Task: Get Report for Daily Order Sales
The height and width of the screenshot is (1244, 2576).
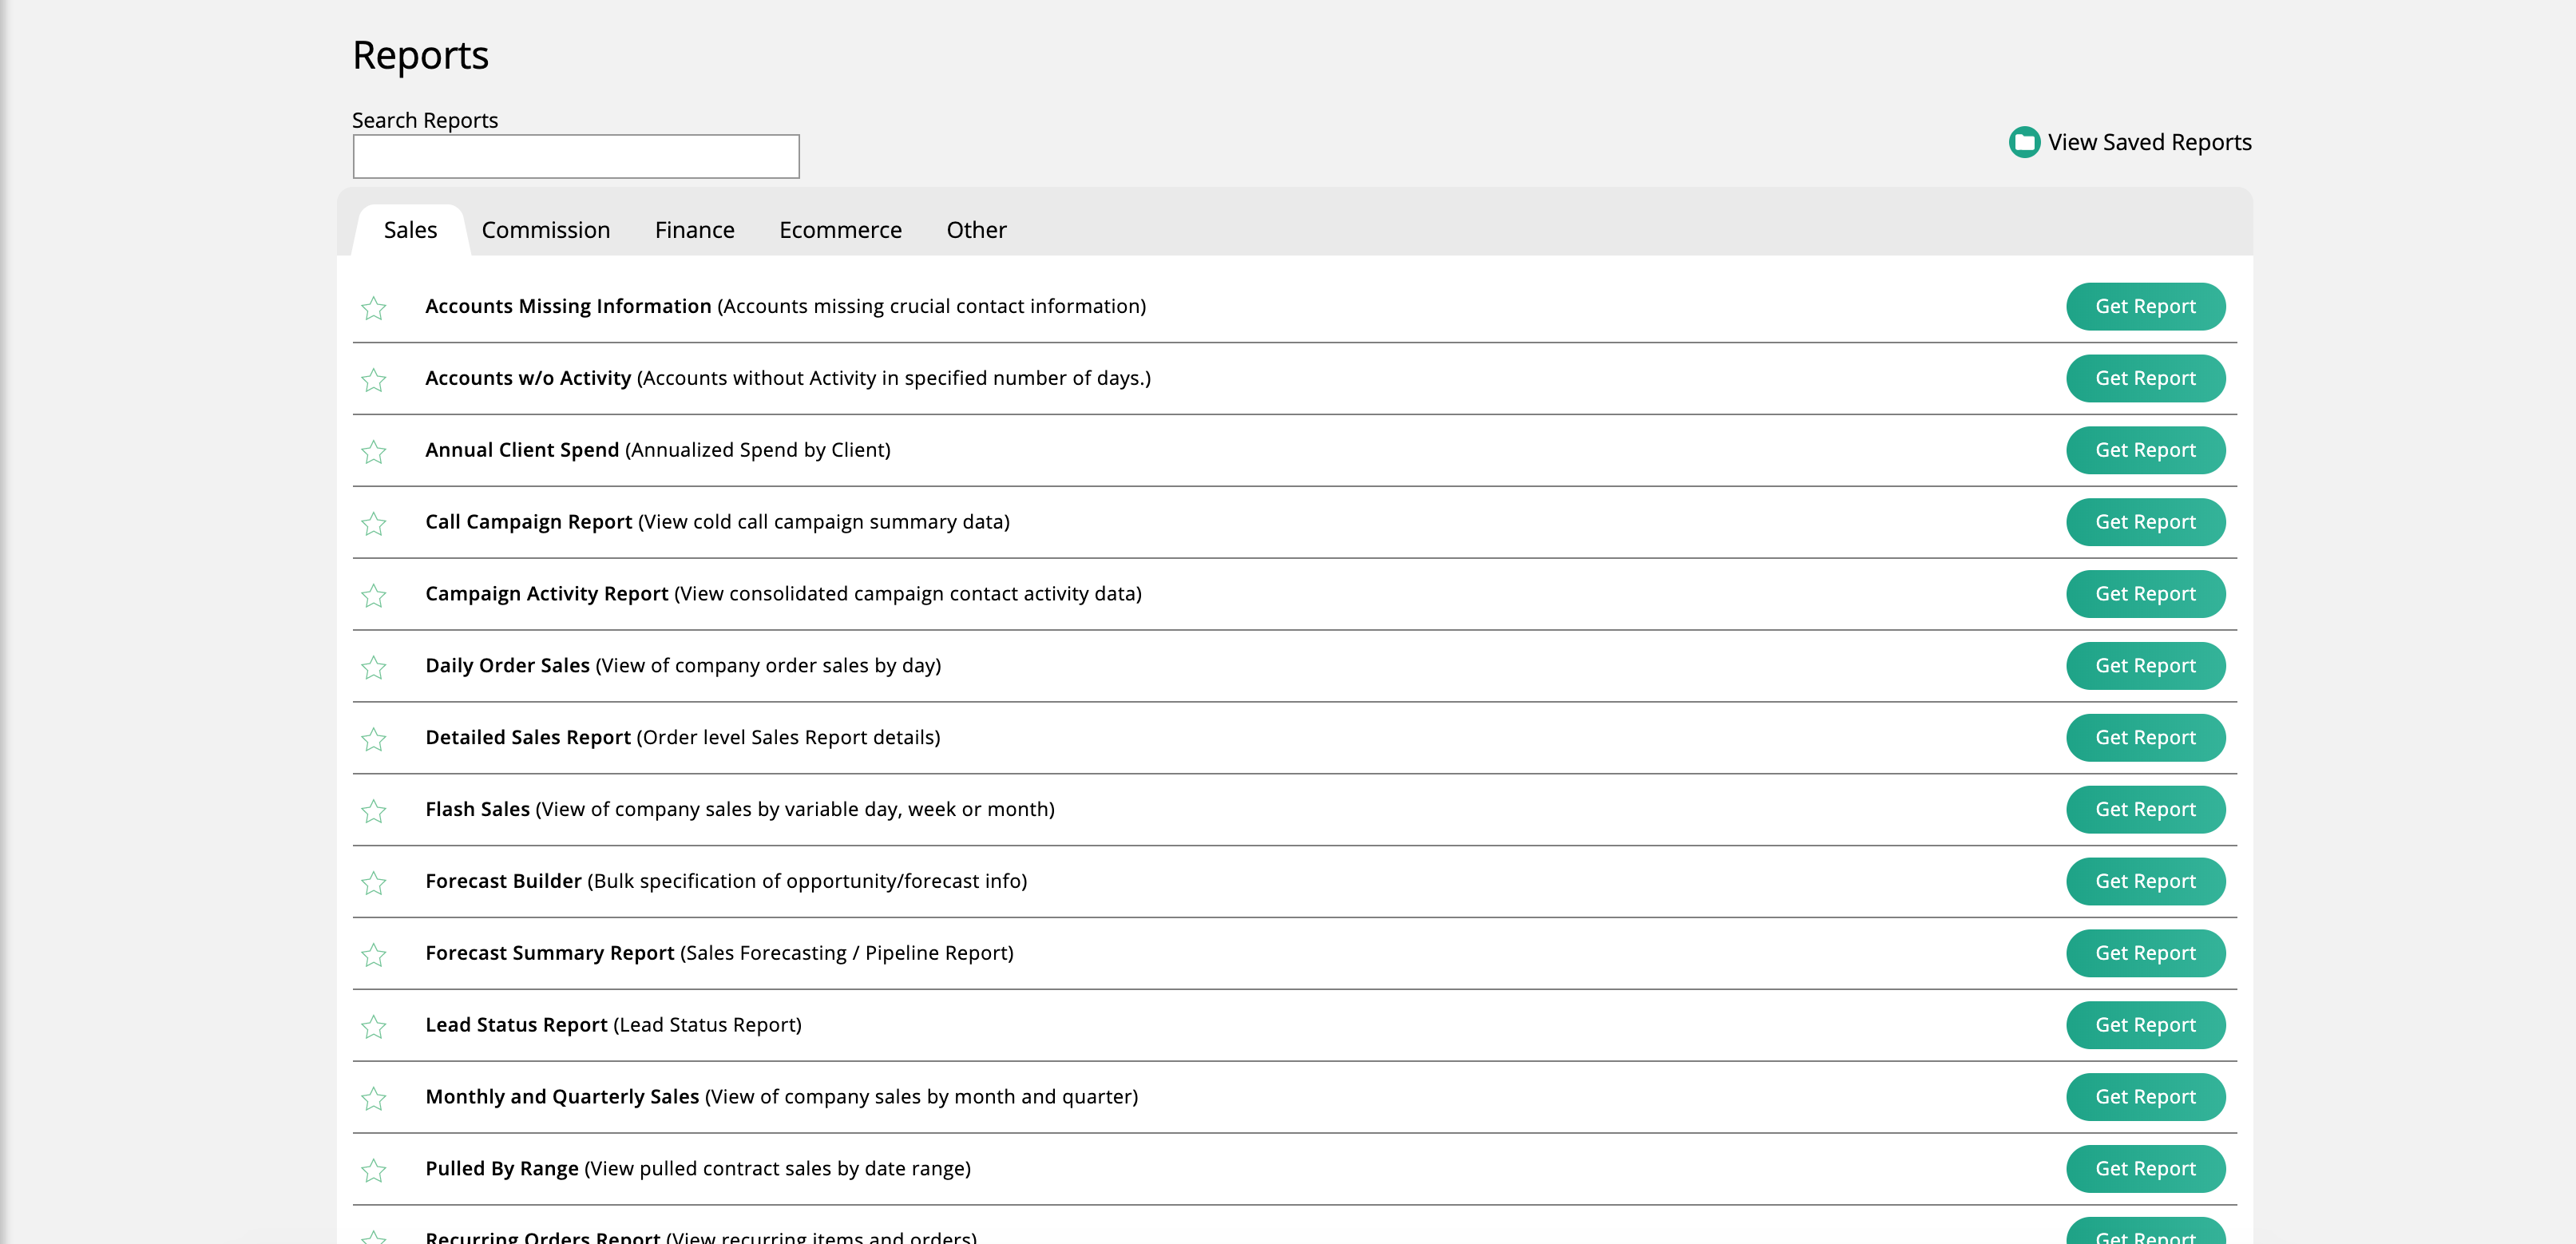Action: 2145,666
